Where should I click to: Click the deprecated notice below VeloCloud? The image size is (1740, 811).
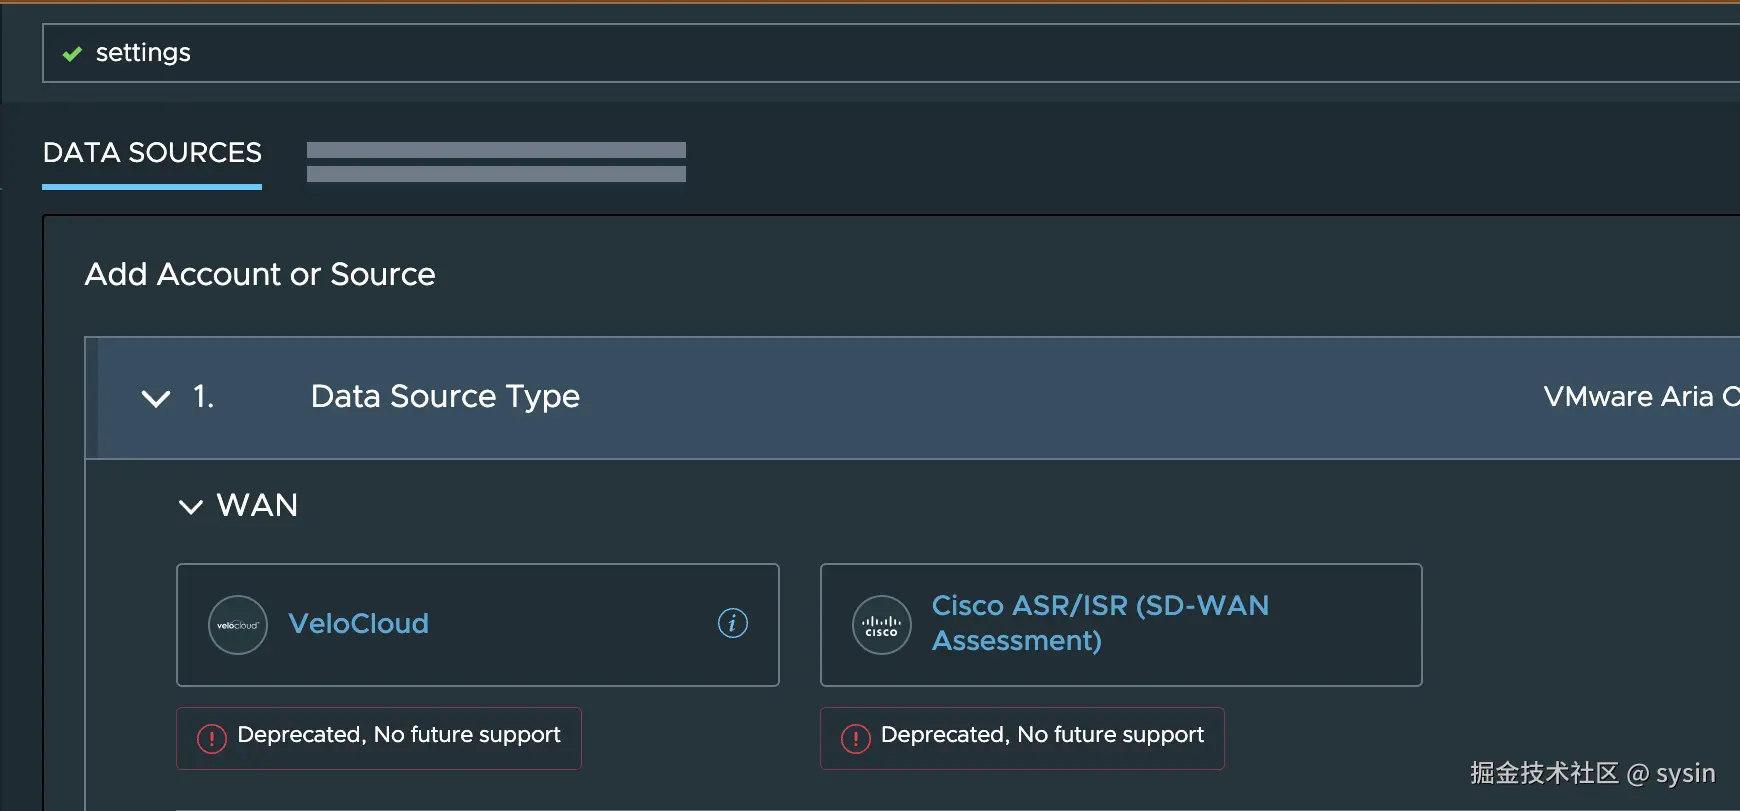pyautogui.click(x=398, y=735)
